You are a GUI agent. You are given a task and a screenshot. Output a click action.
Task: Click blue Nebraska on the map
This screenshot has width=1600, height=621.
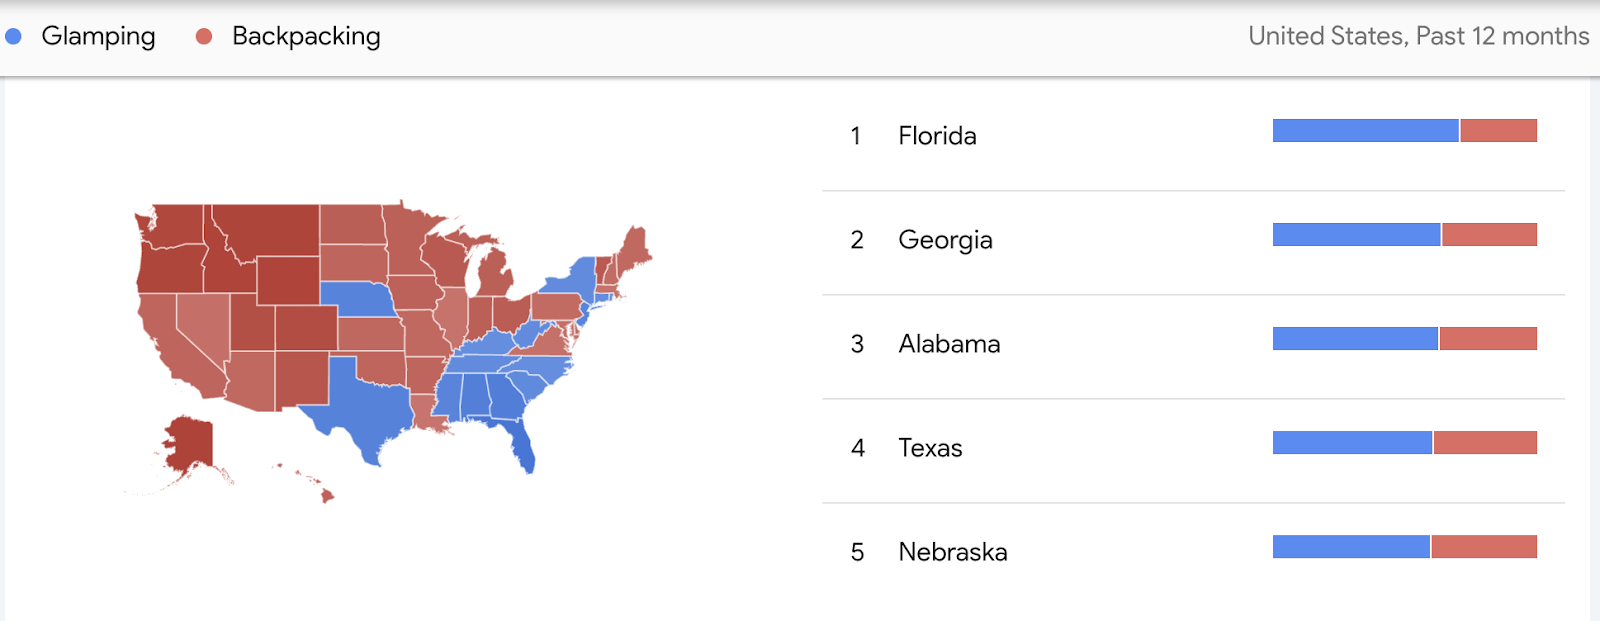pyautogui.click(x=358, y=299)
